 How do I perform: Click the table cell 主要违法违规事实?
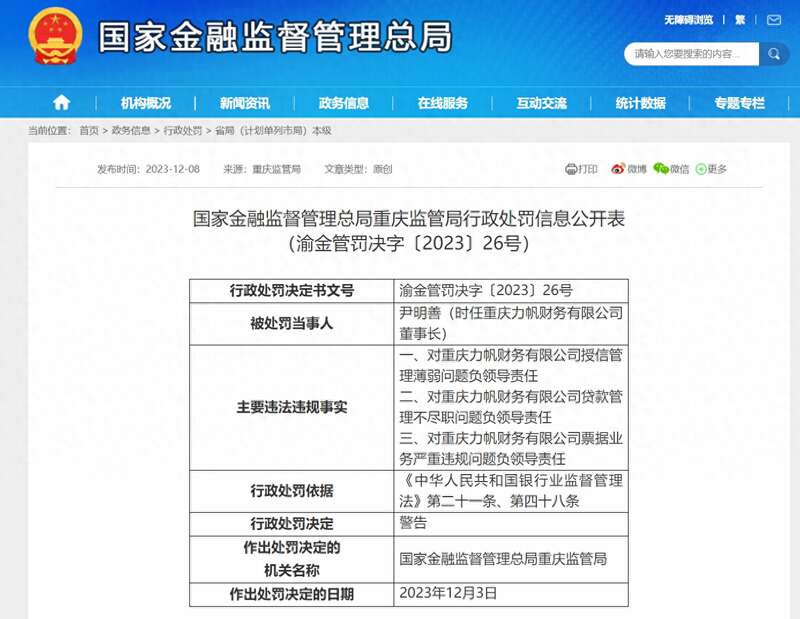[x=292, y=407]
